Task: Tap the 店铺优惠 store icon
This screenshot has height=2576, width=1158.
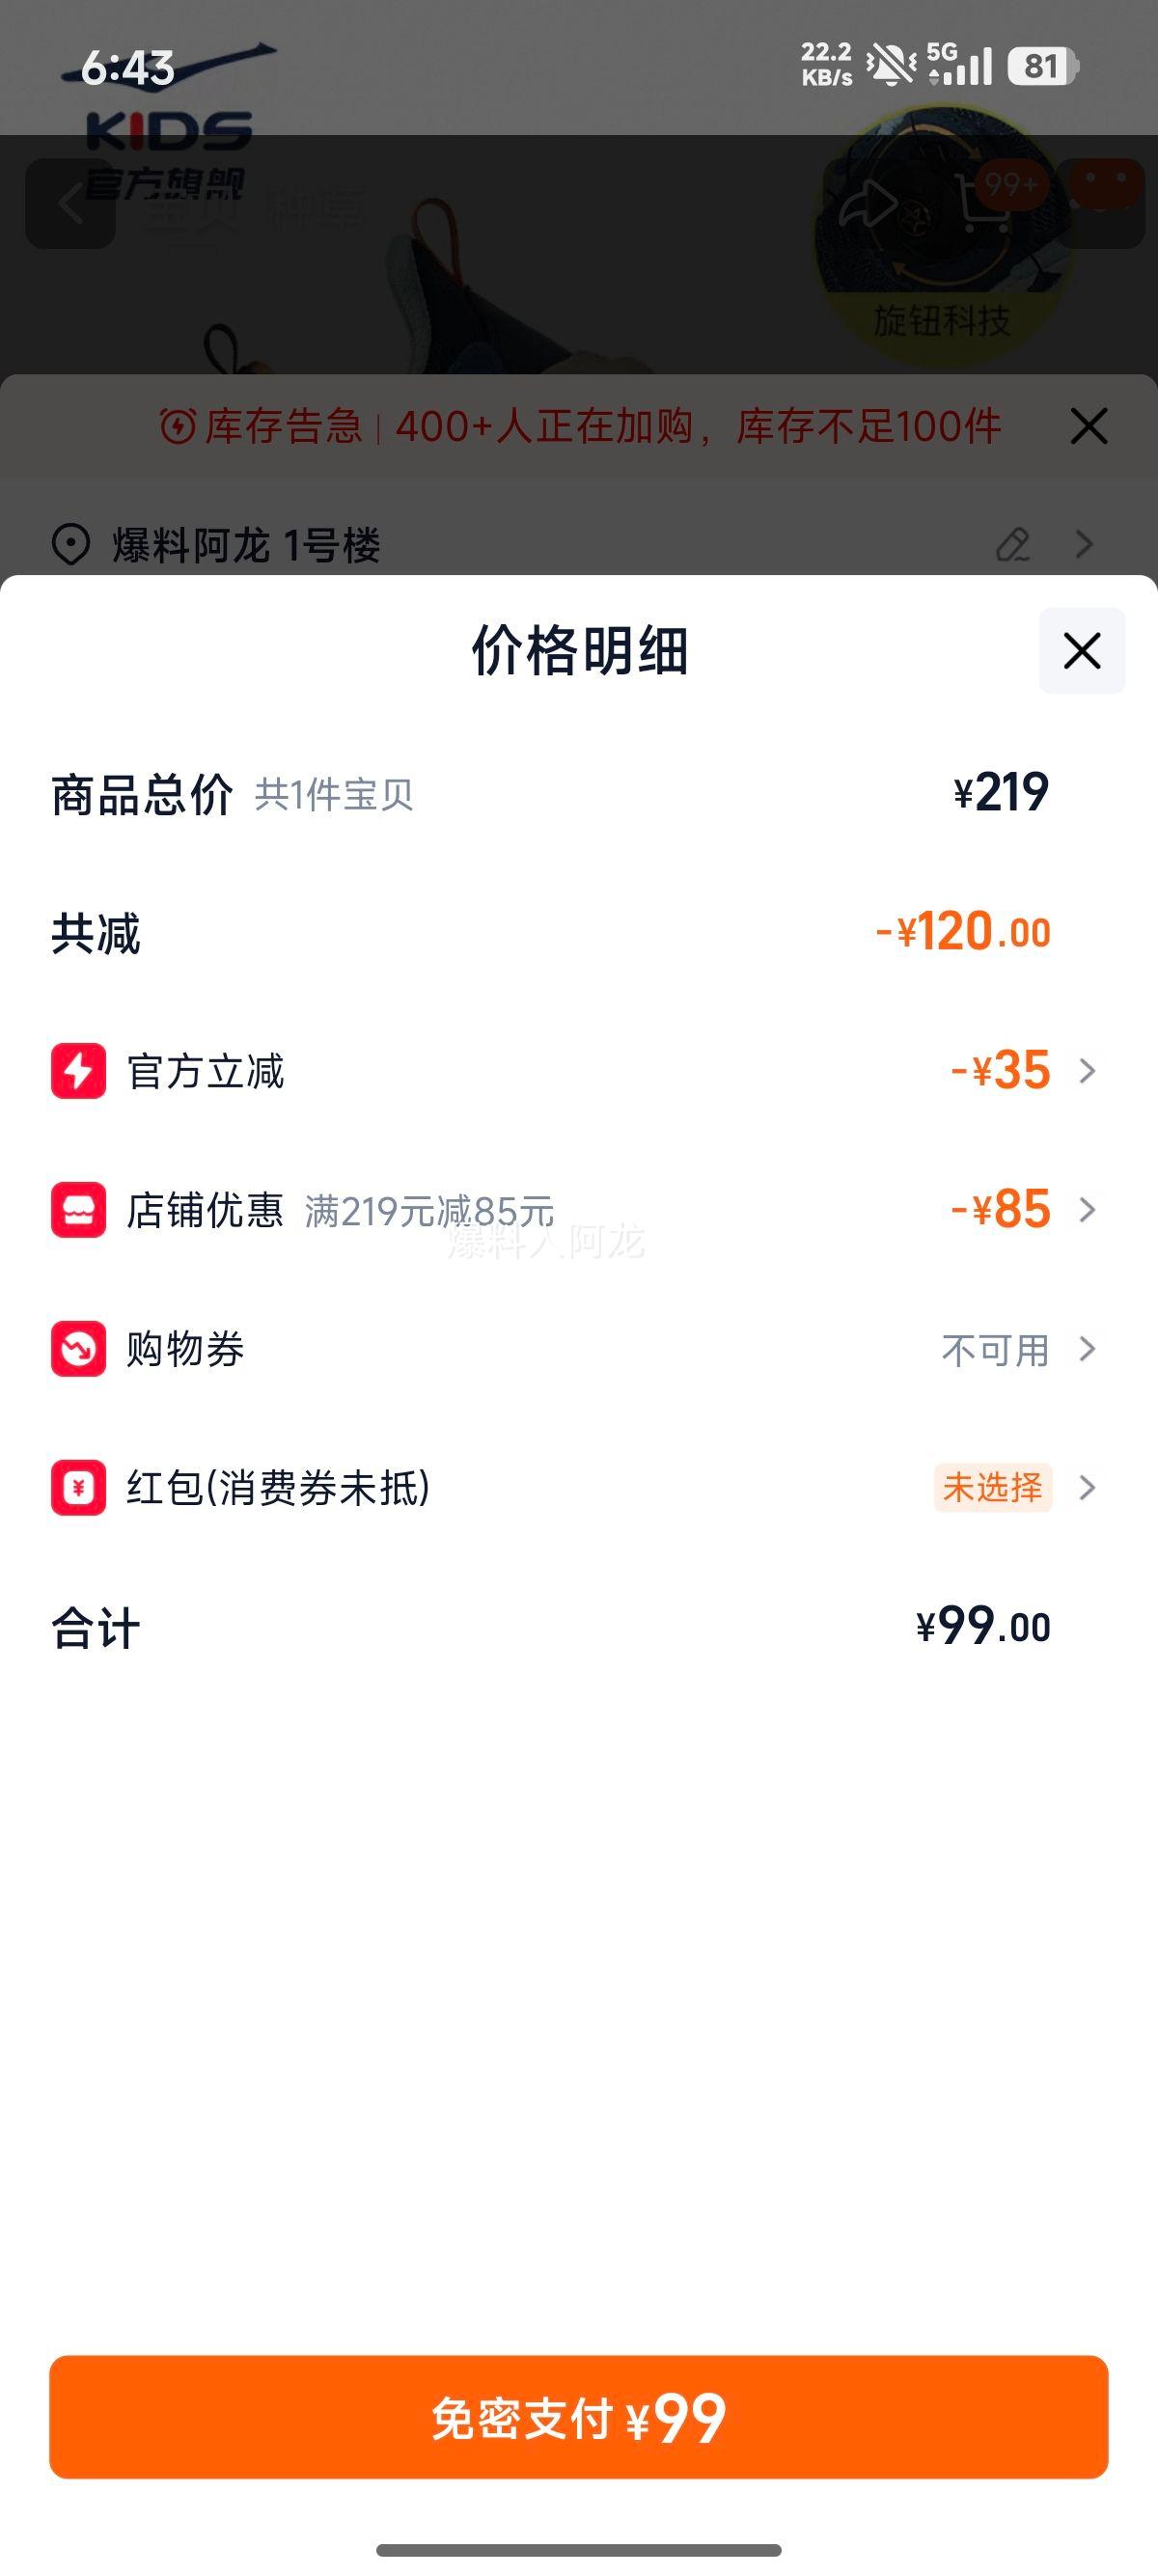Action: (x=78, y=1210)
